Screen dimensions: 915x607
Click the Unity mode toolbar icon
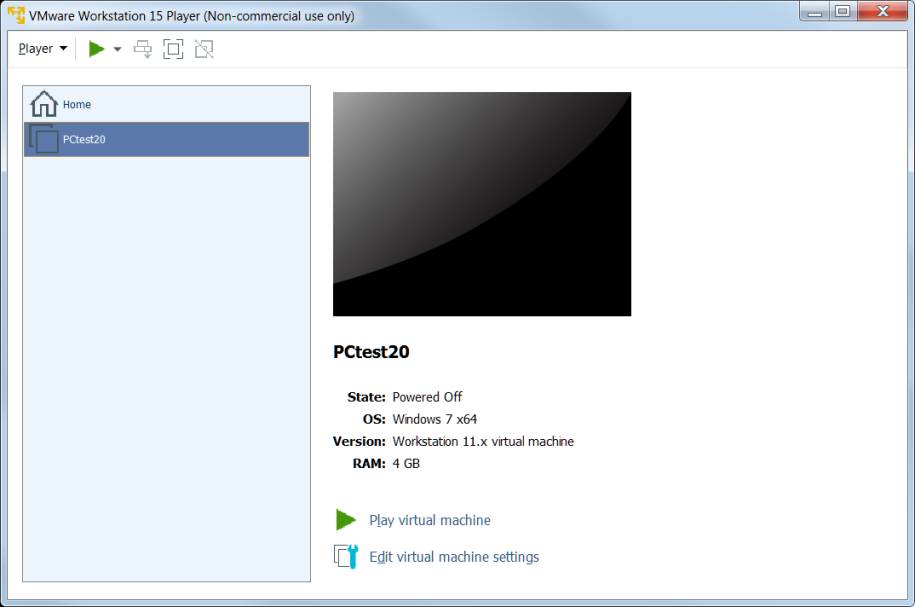point(204,49)
